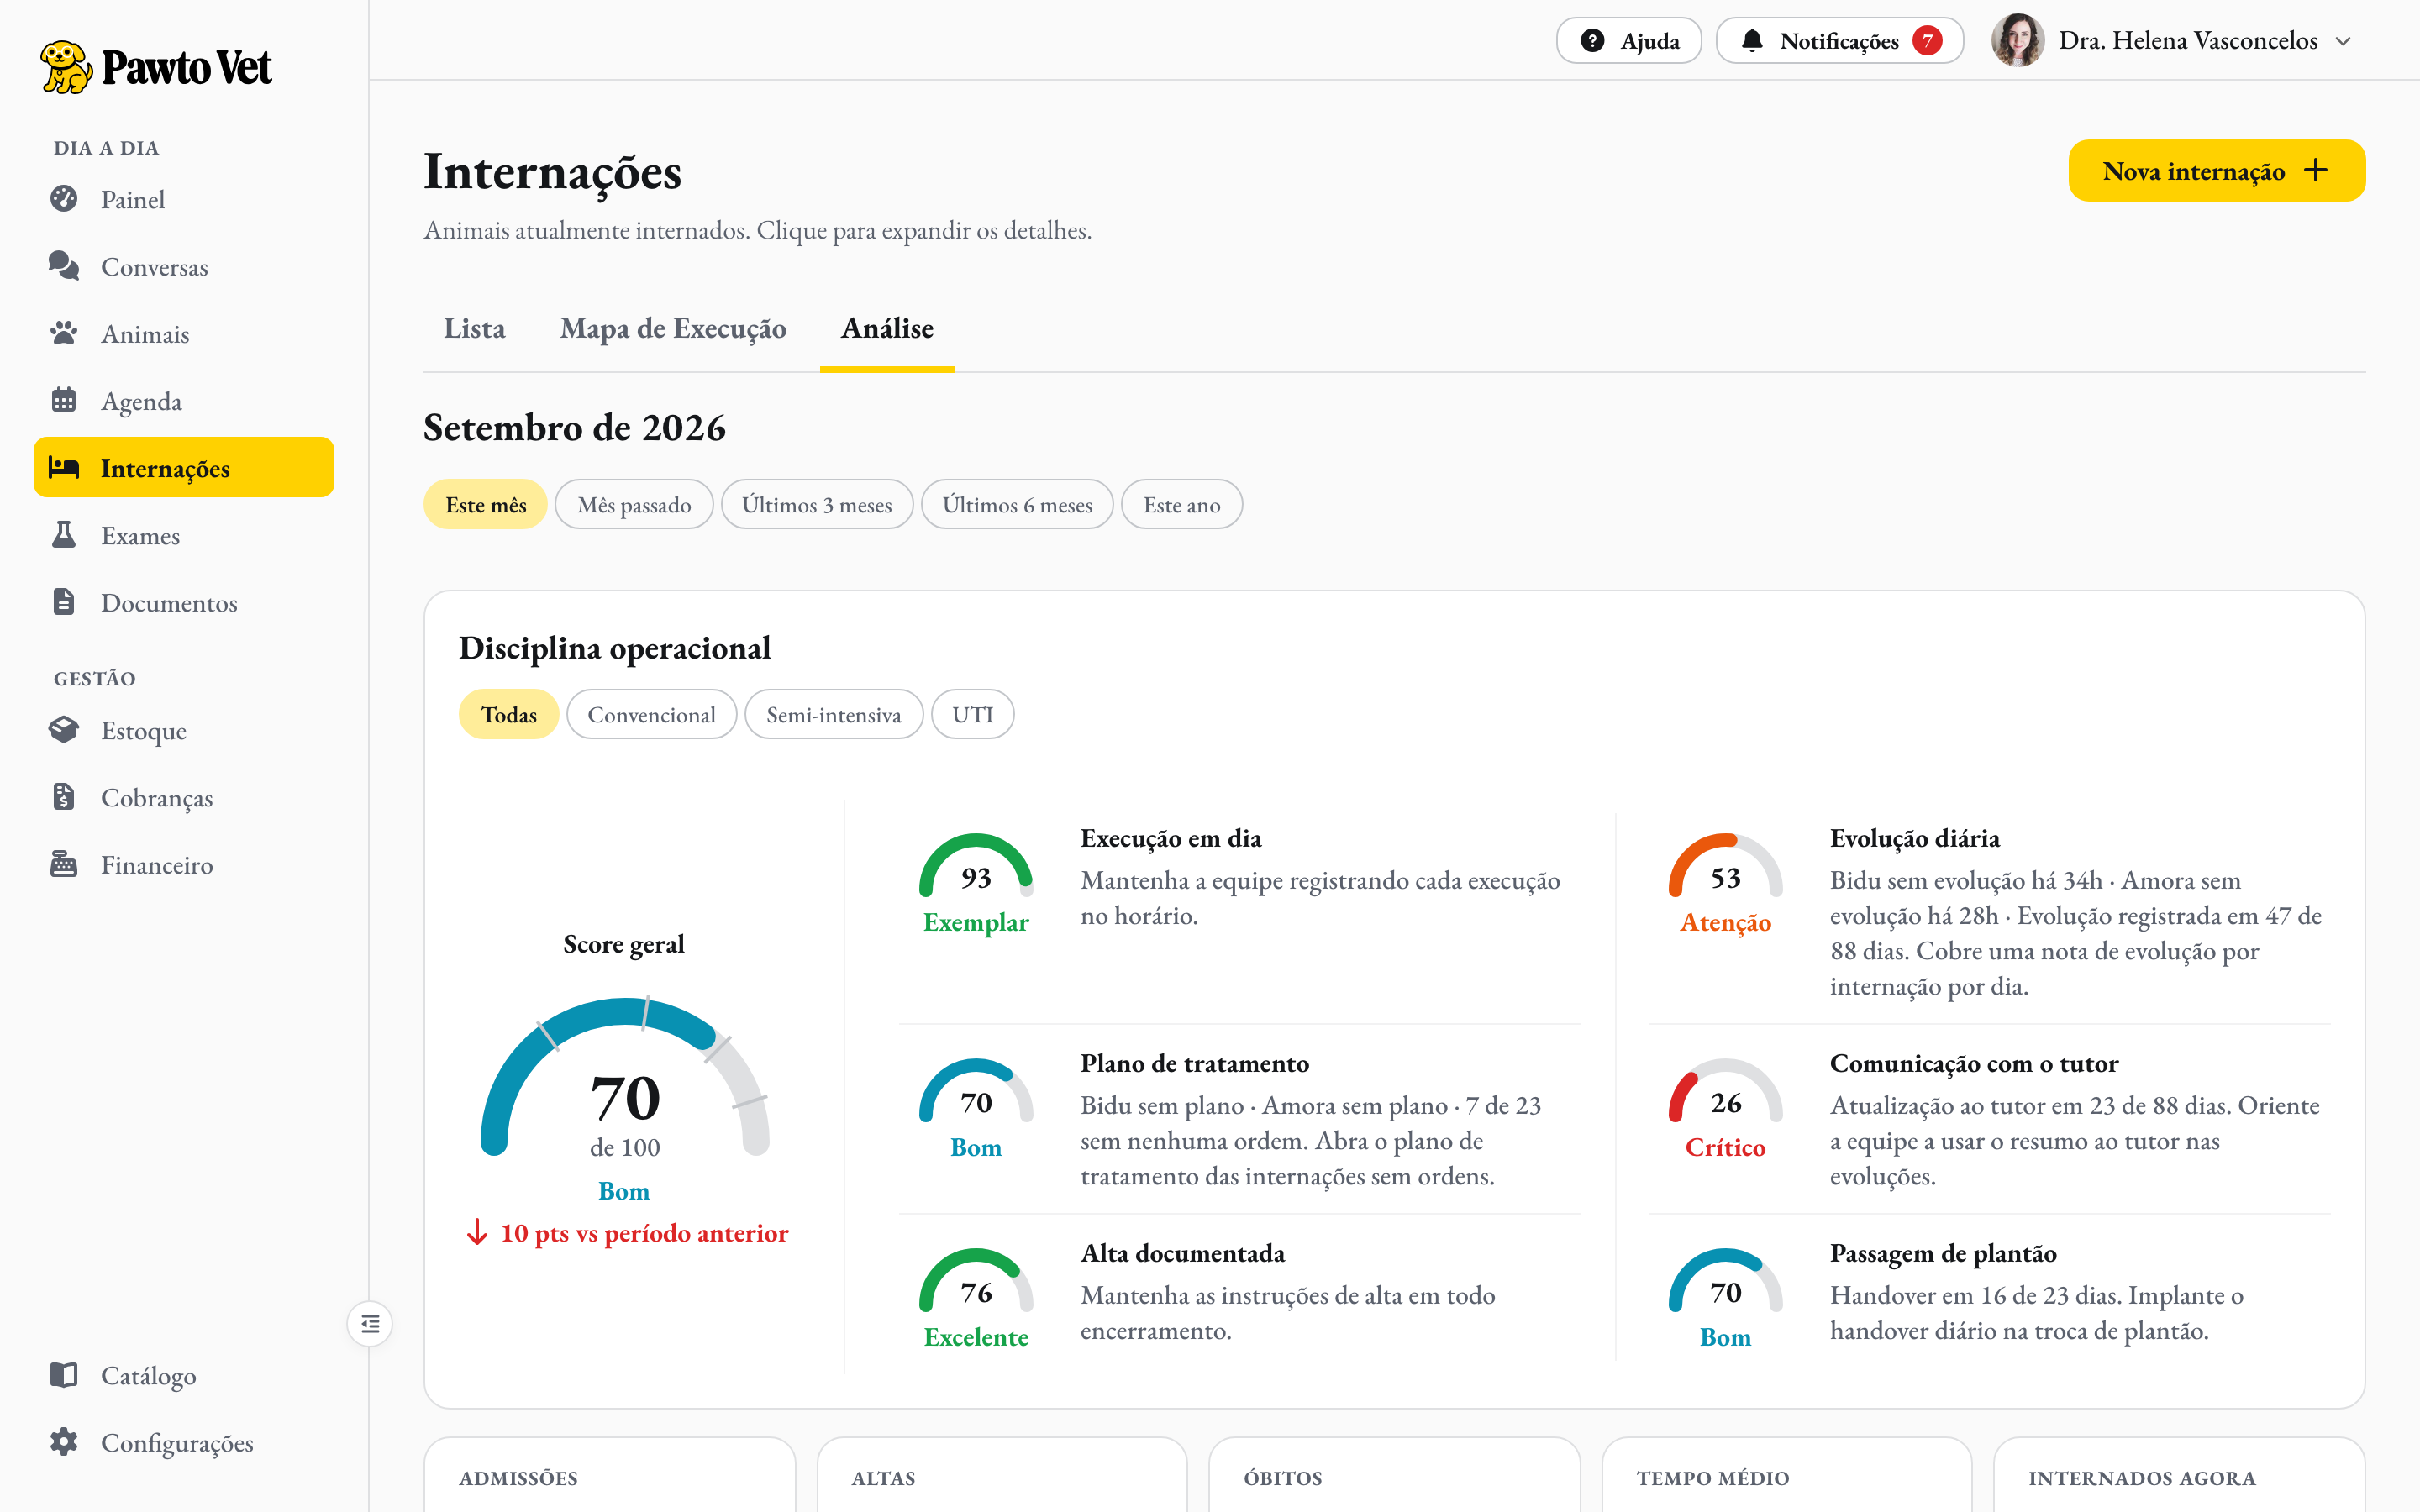Image resolution: width=2420 pixels, height=1512 pixels.
Task: Click the 'Crítico' status label
Action: click(x=1726, y=1147)
